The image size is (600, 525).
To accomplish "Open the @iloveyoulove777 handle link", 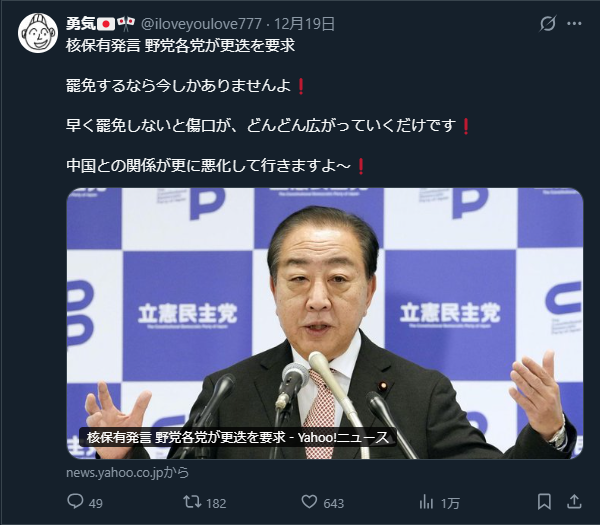I will click(201, 24).
